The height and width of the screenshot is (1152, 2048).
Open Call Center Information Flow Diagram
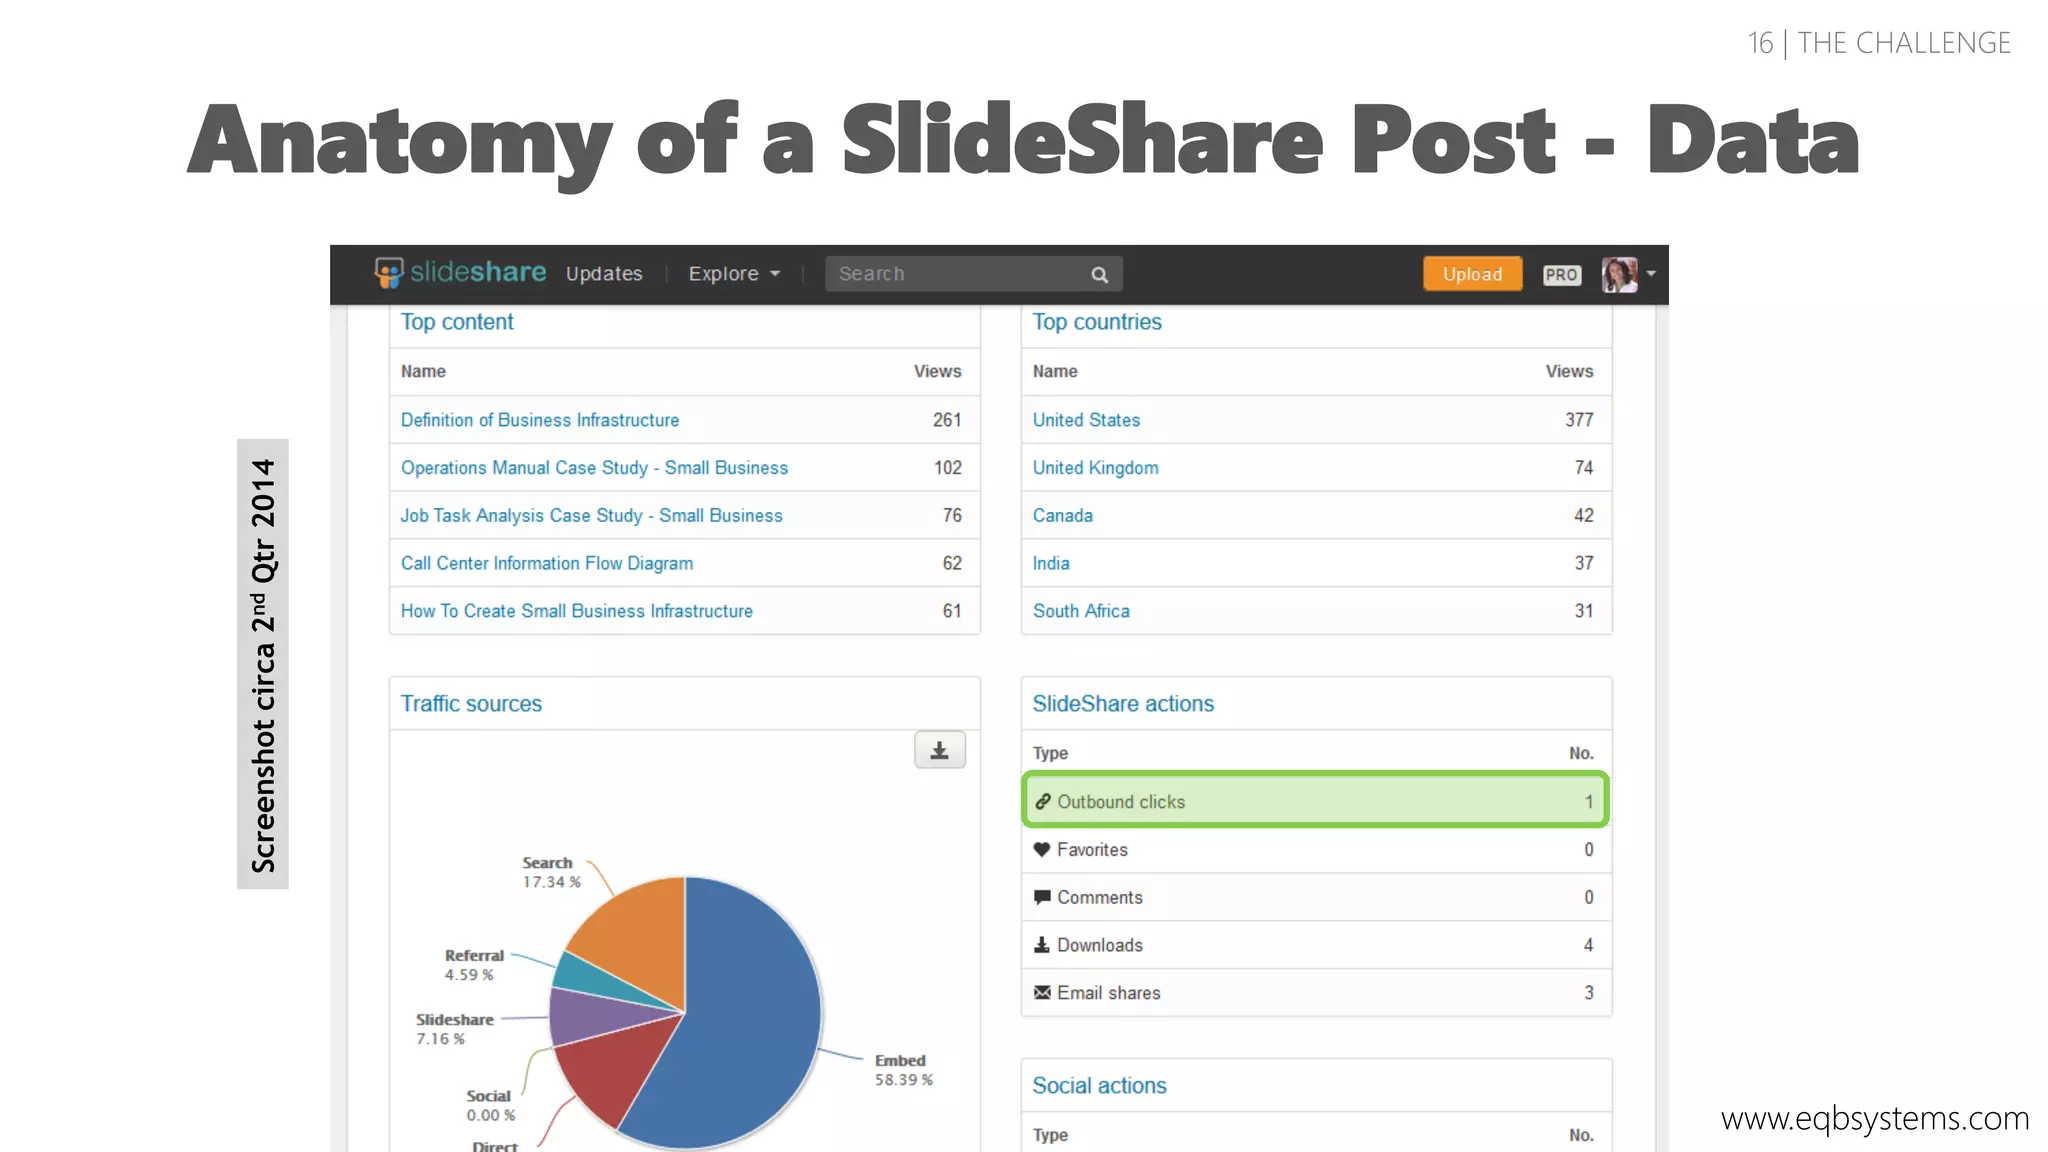[546, 563]
